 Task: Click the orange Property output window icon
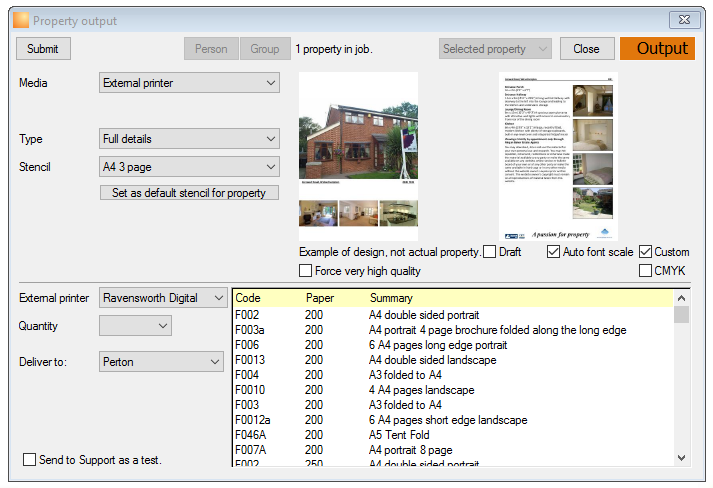click(x=21, y=20)
